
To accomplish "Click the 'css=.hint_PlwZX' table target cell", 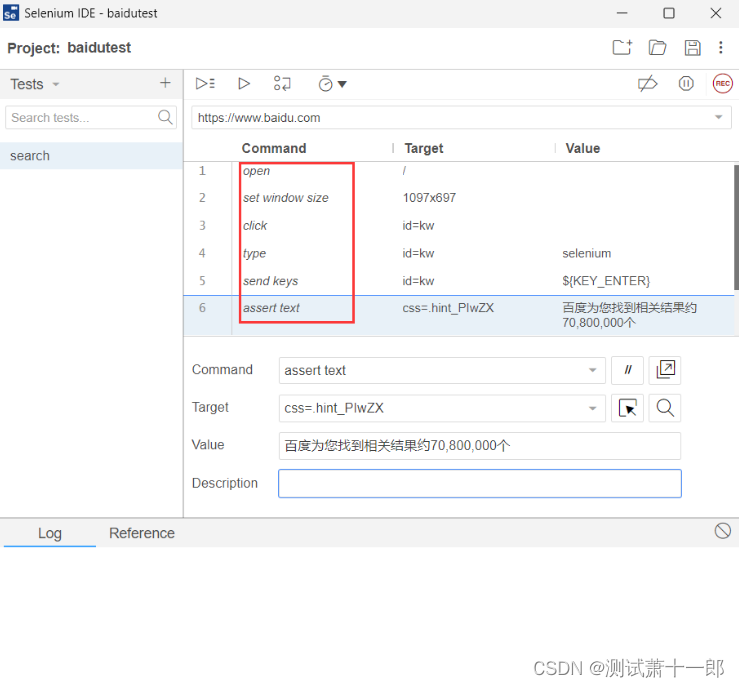I will click(448, 308).
